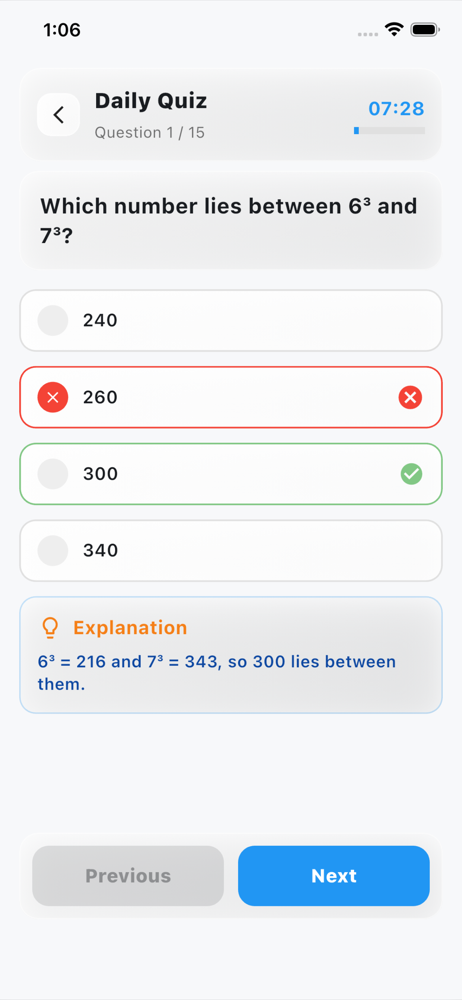Choose the 340 answer option
This screenshot has height=1000, width=462.
click(x=231, y=550)
